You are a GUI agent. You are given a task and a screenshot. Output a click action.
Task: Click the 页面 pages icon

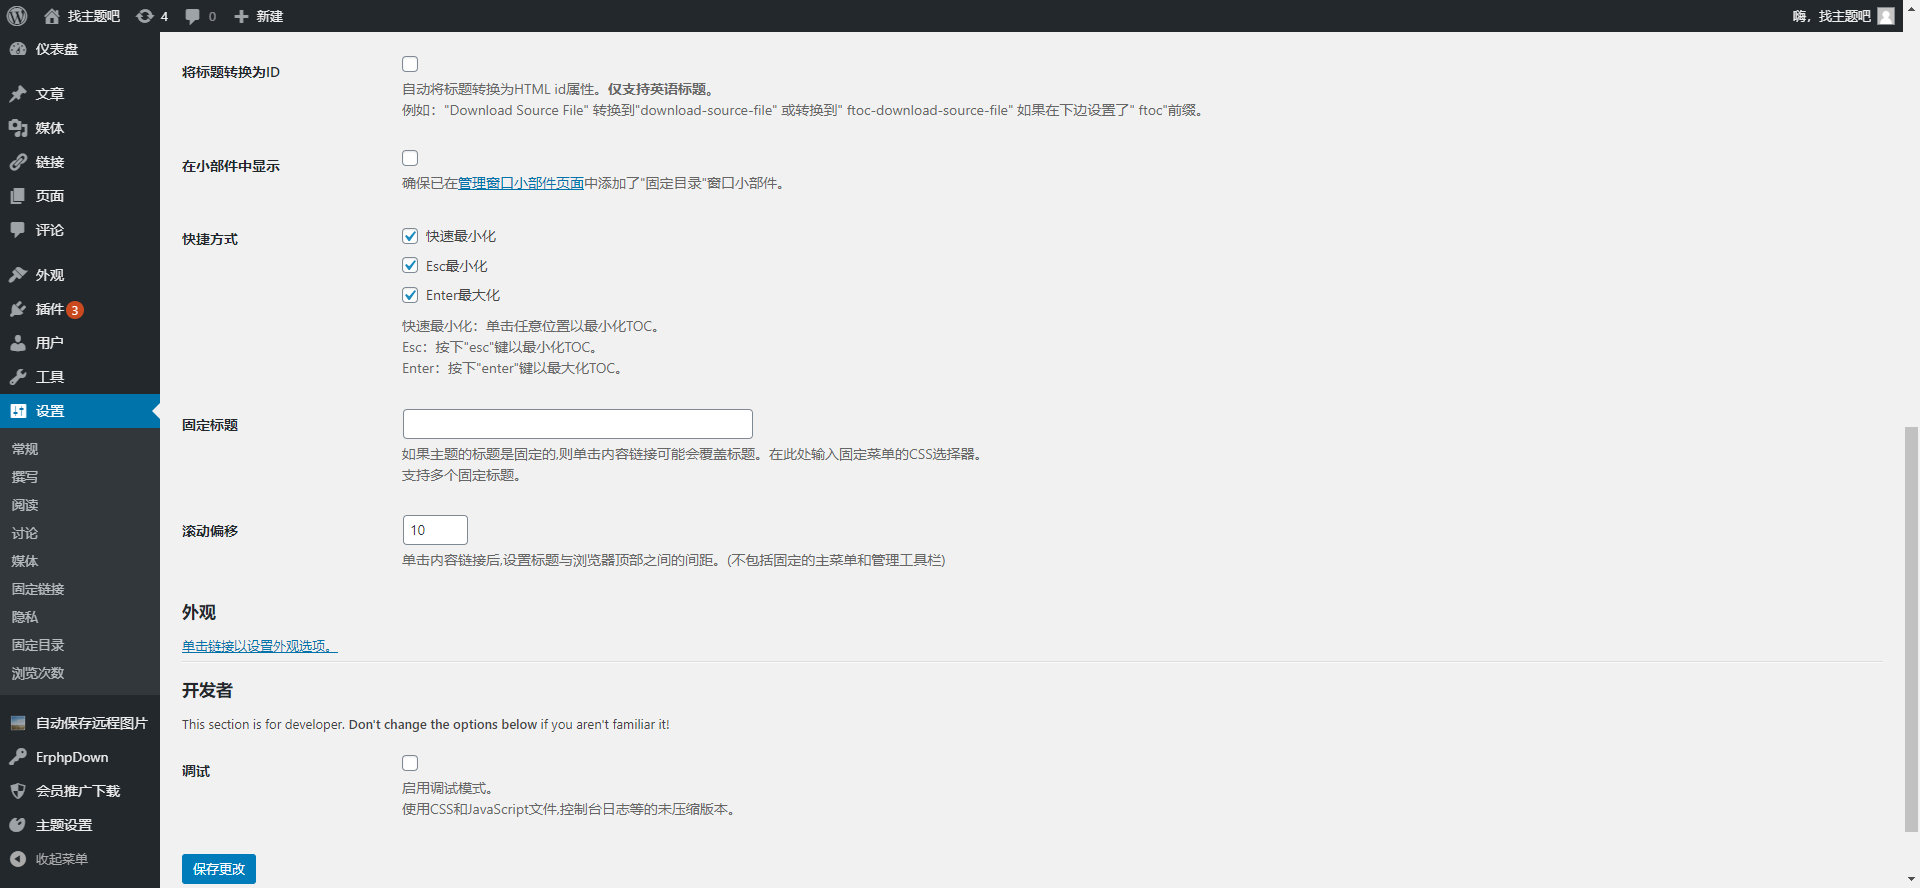pos(18,196)
